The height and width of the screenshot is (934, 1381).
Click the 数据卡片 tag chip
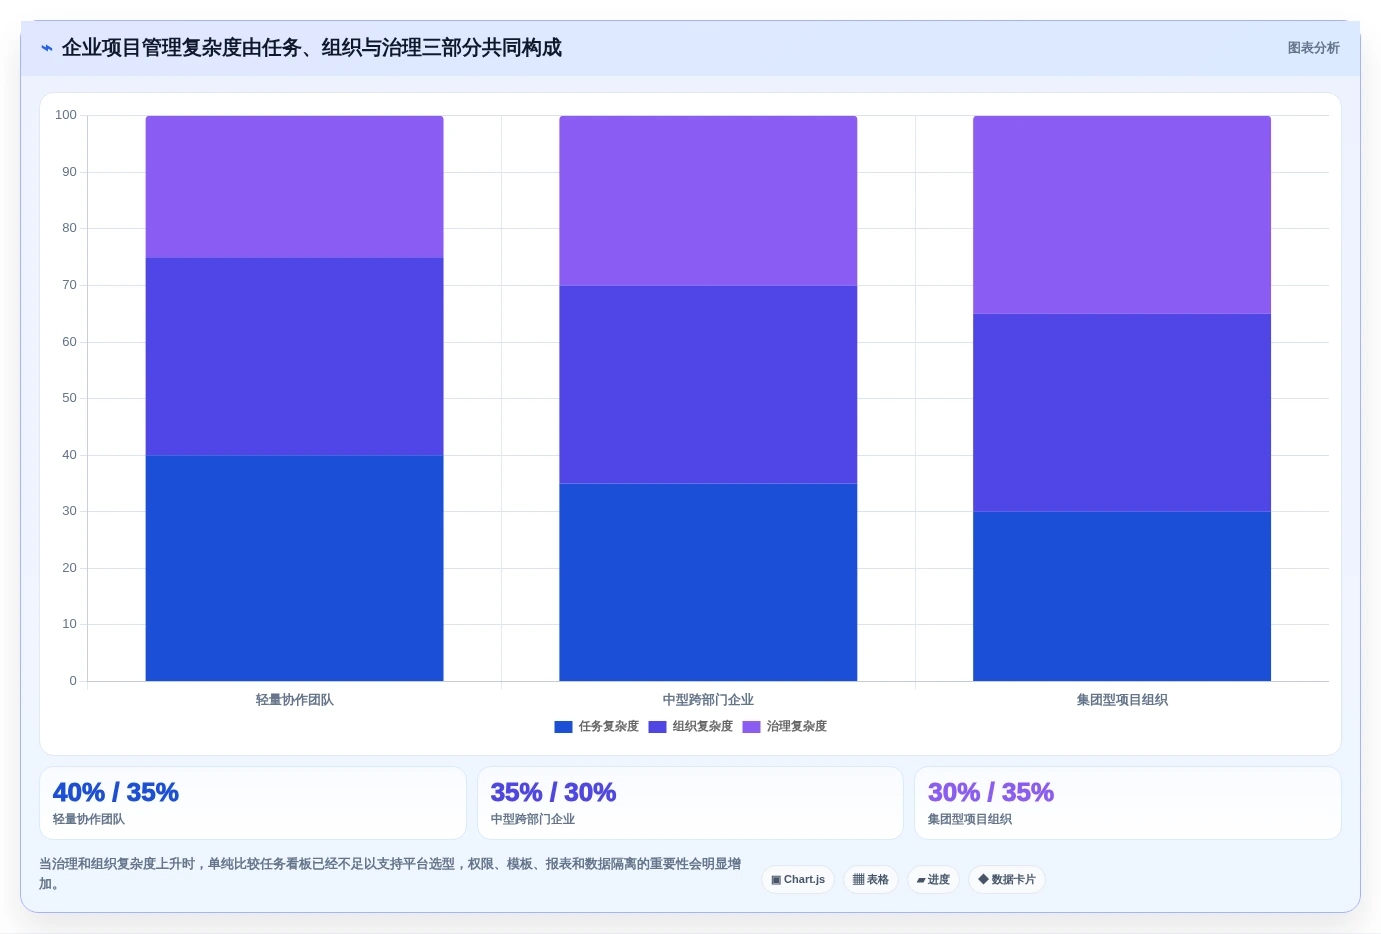tap(1007, 880)
